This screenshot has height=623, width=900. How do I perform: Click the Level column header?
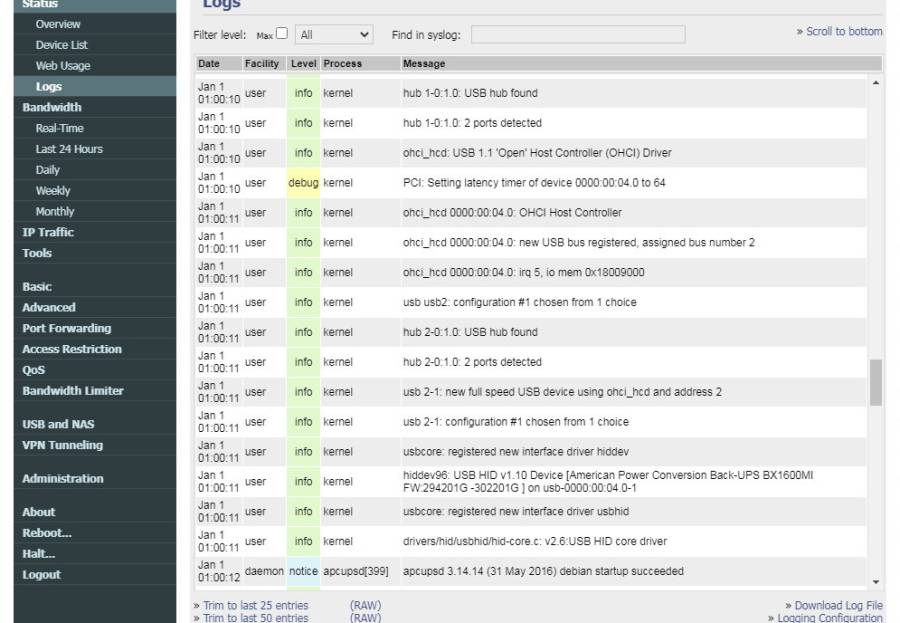[x=304, y=64]
